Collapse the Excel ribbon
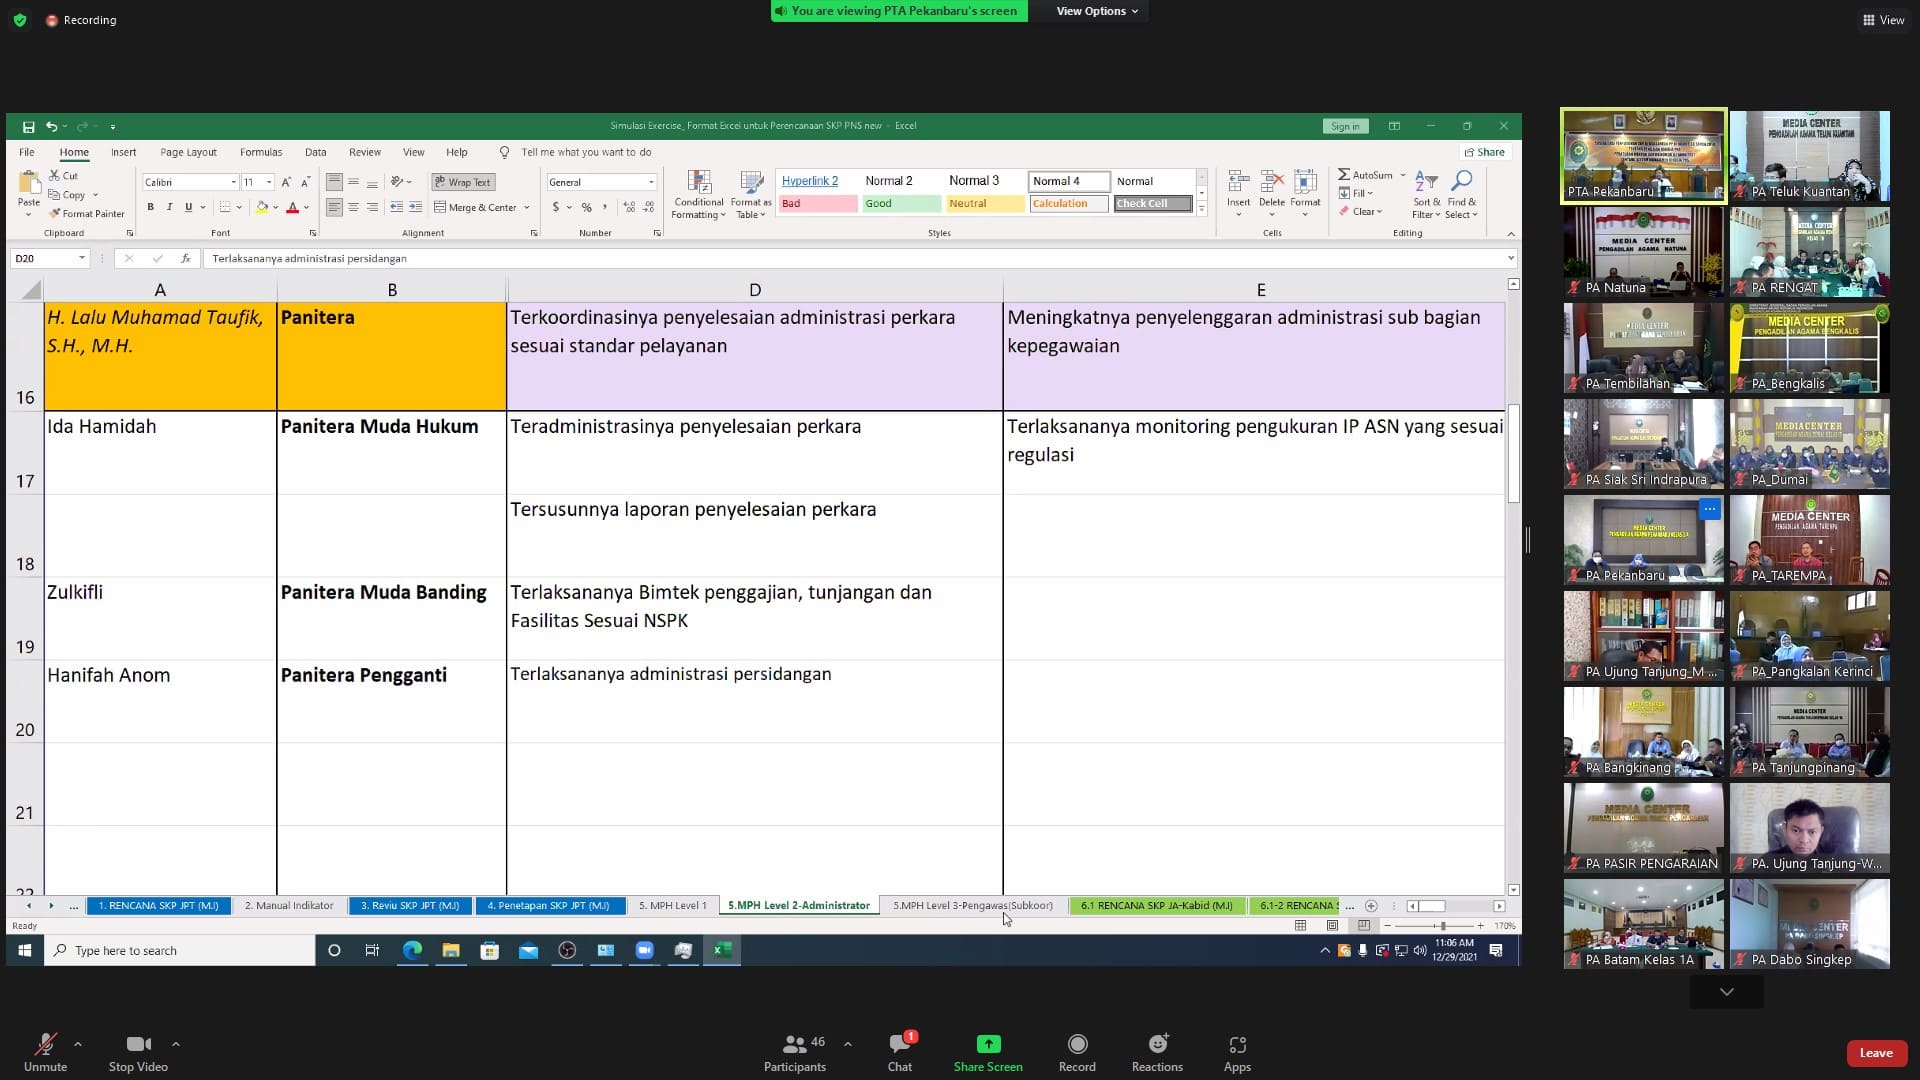The width and height of the screenshot is (1920, 1080). [1510, 234]
